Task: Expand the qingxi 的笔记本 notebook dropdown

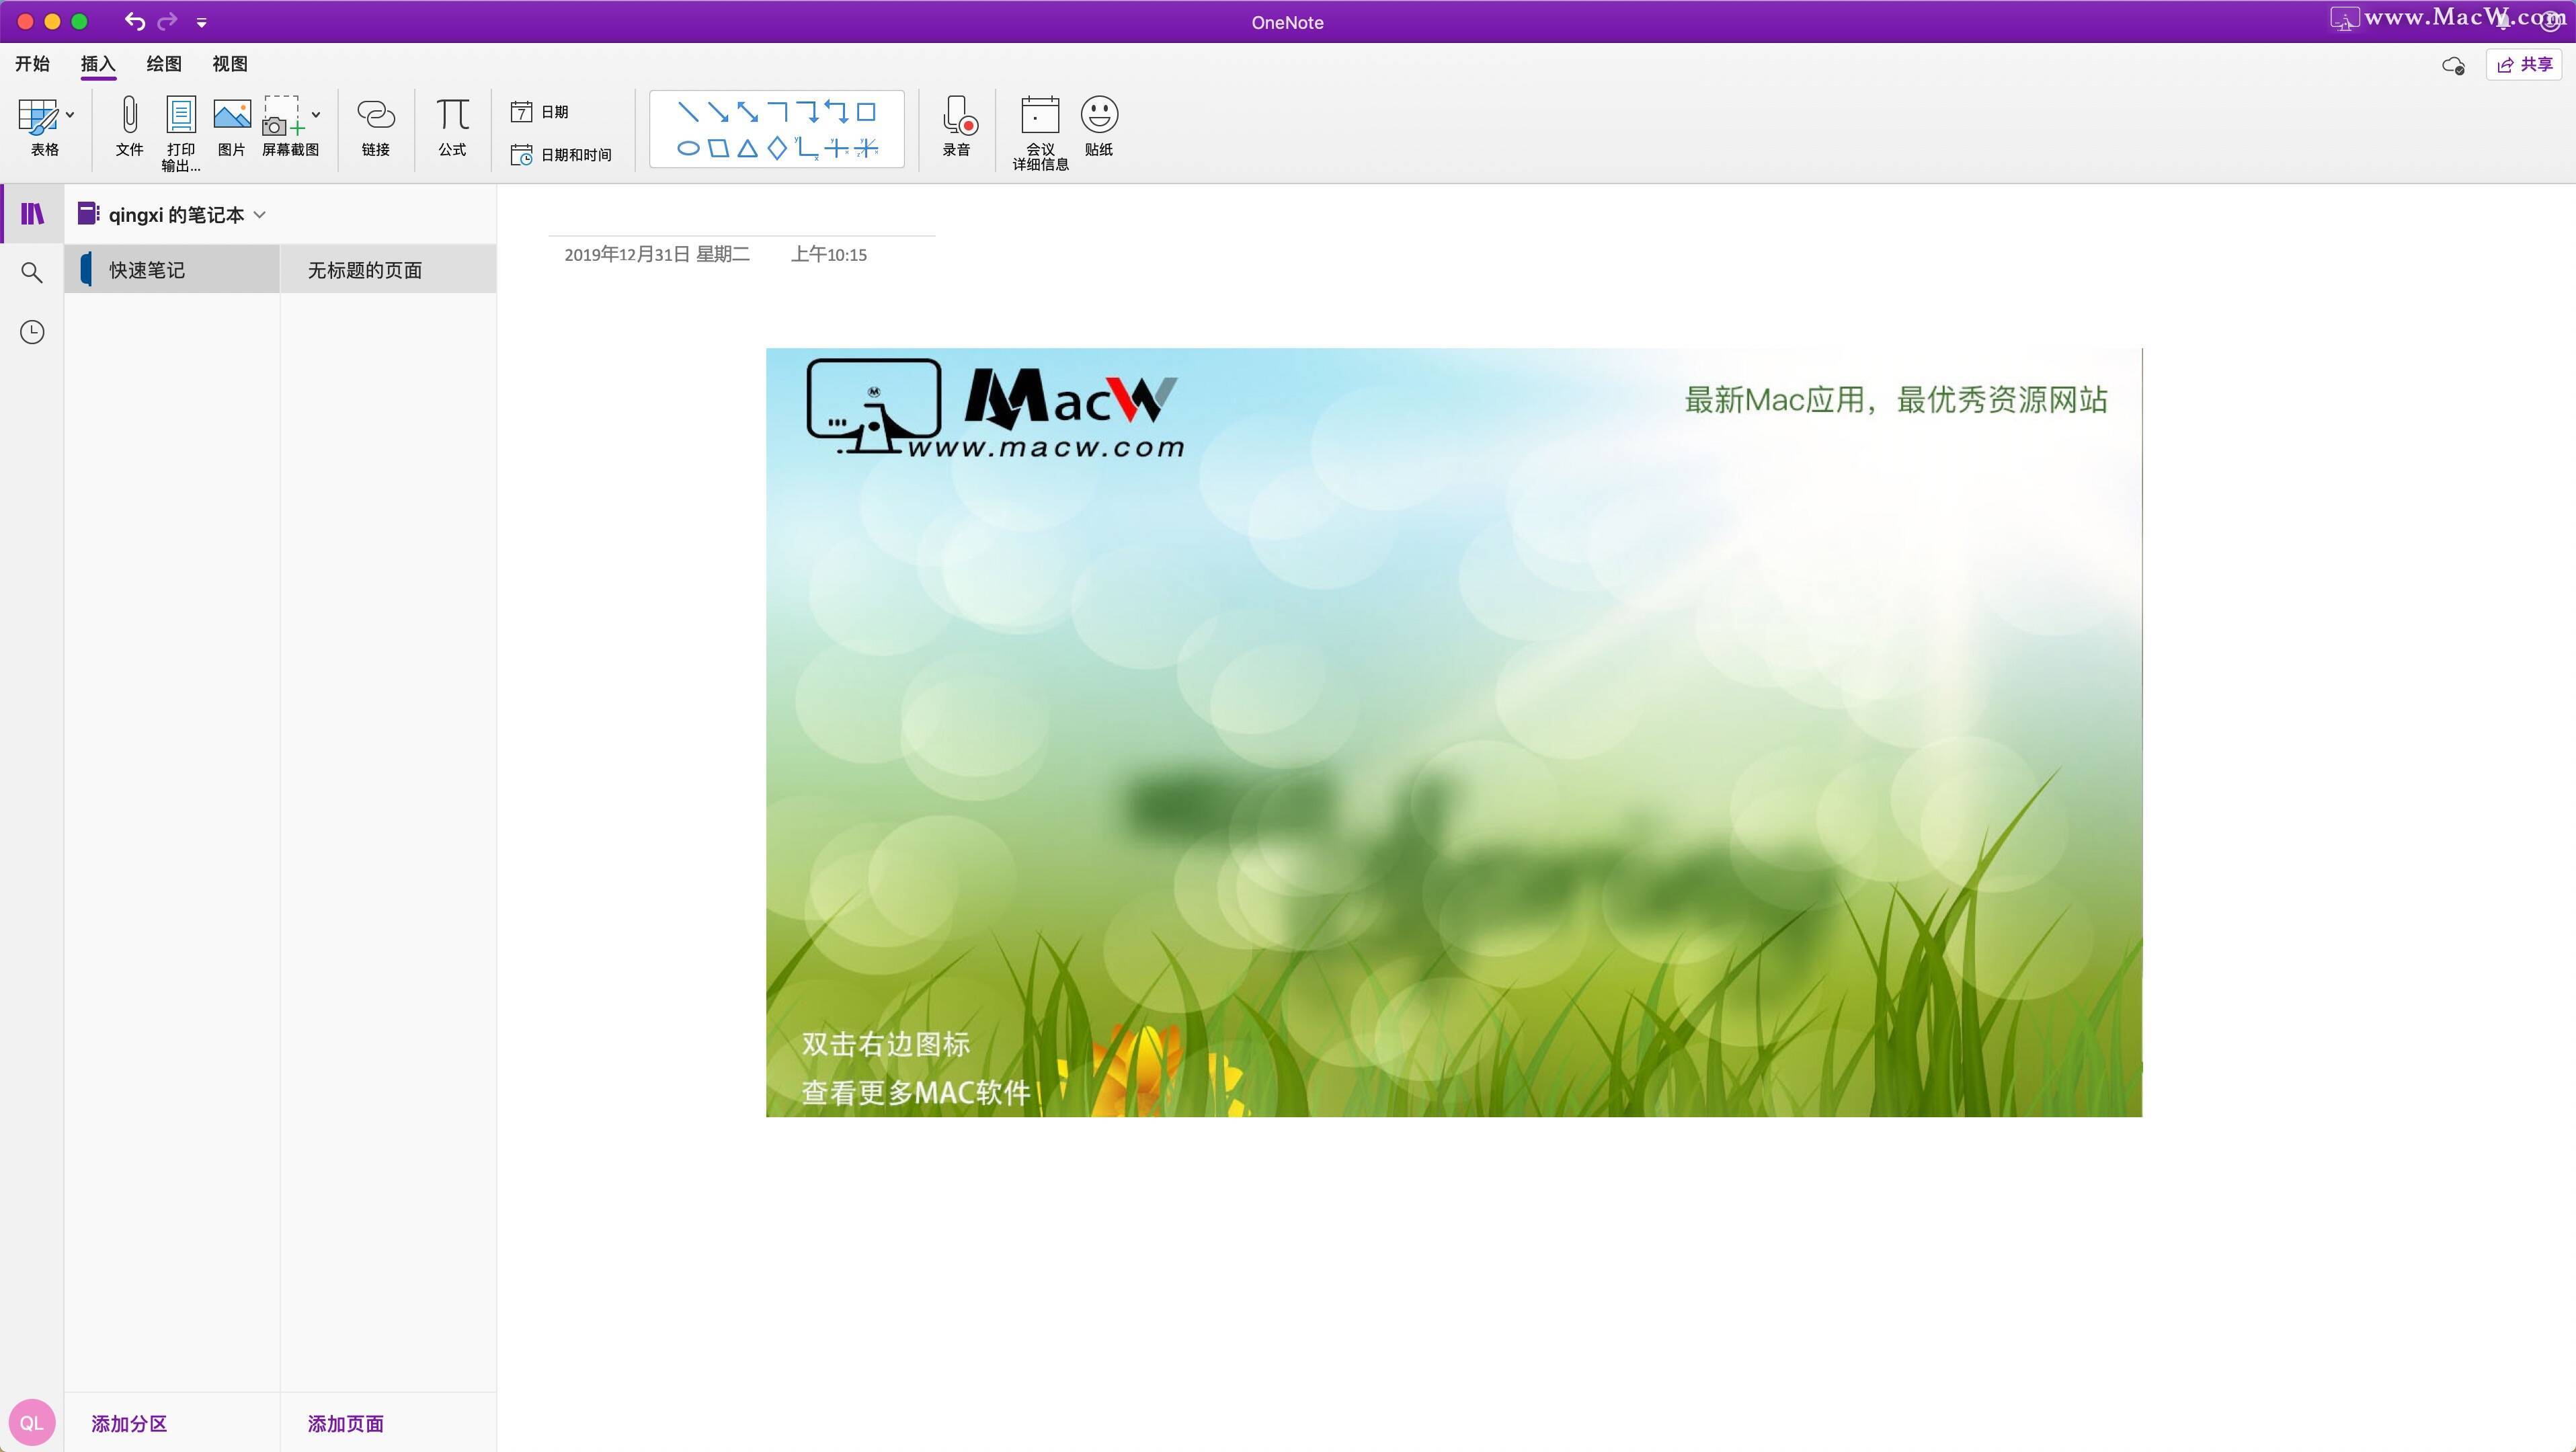Action: pos(260,215)
